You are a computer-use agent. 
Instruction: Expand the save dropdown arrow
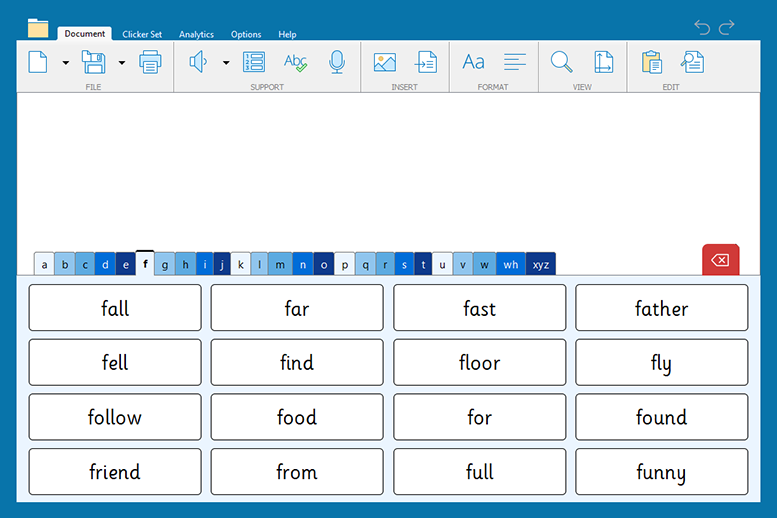coord(122,63)
